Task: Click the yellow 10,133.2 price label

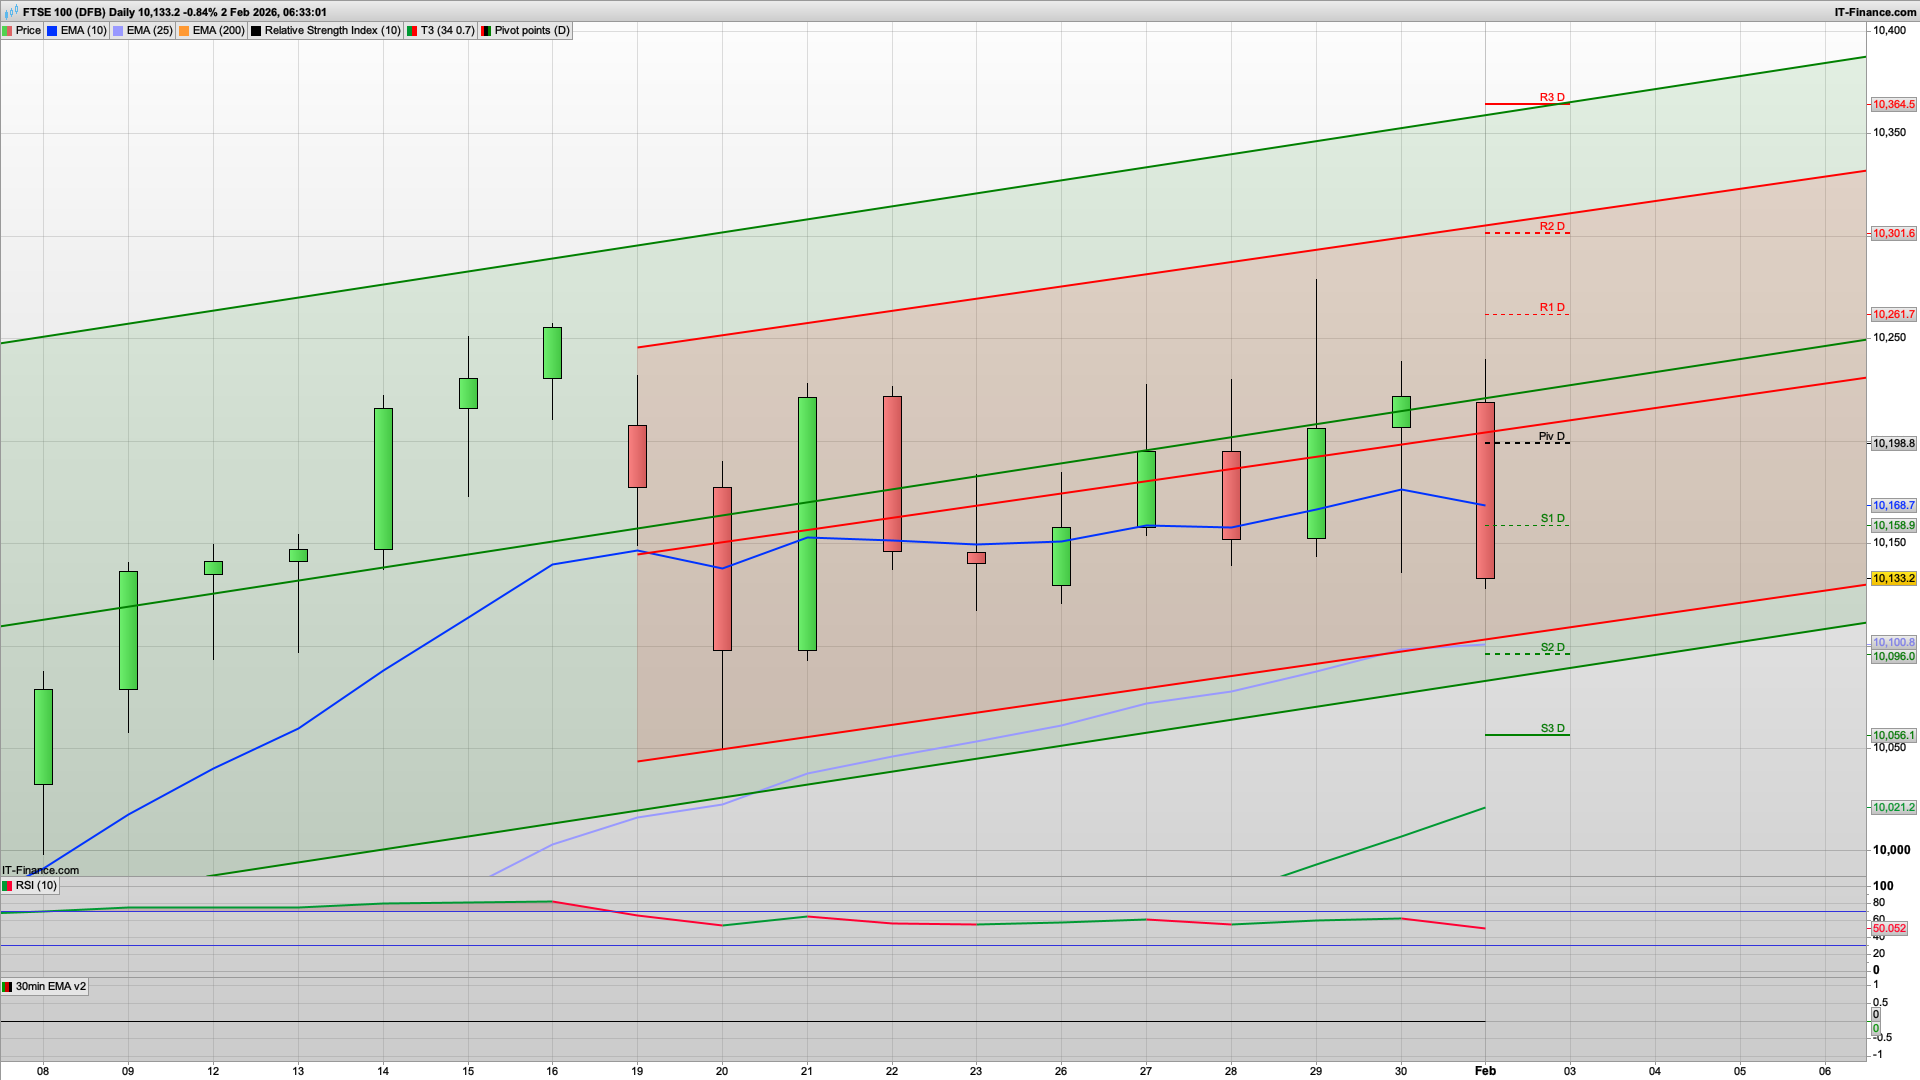Action: point(1893,578)
